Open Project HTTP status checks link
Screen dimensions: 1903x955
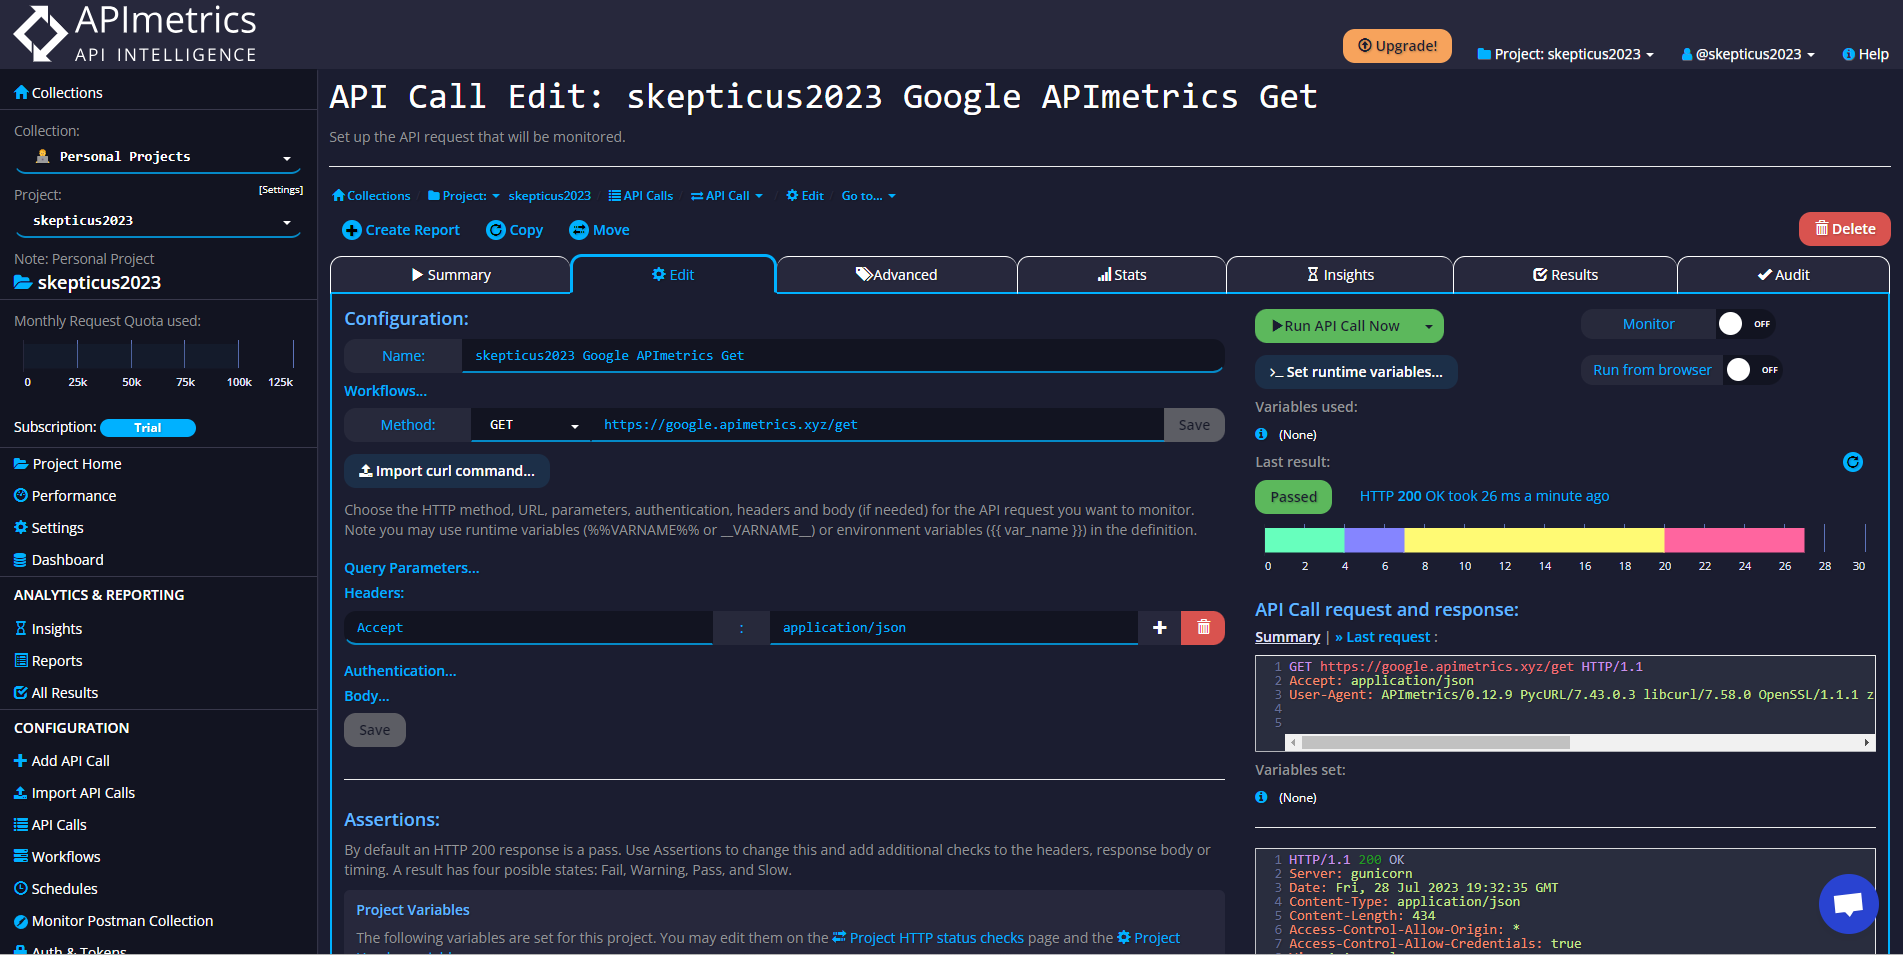(928, 938)
